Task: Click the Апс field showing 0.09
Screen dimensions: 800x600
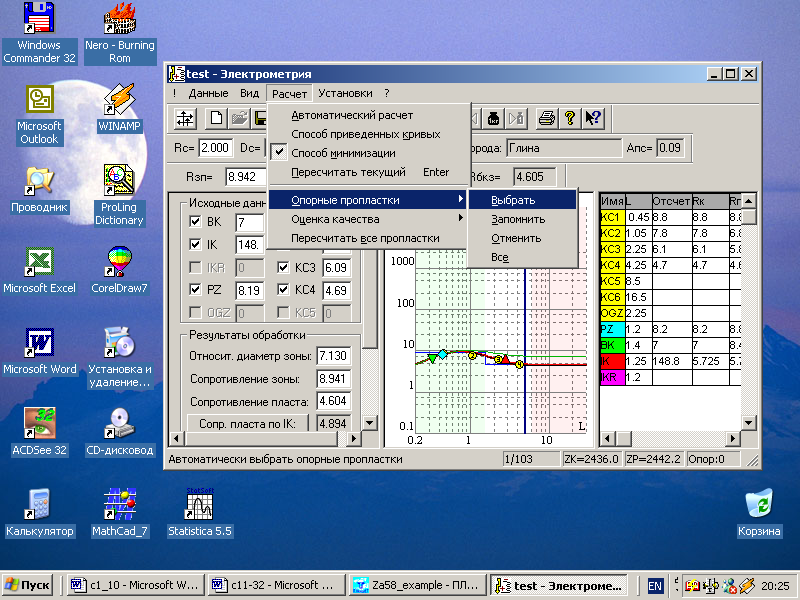Action: [669, 148]
